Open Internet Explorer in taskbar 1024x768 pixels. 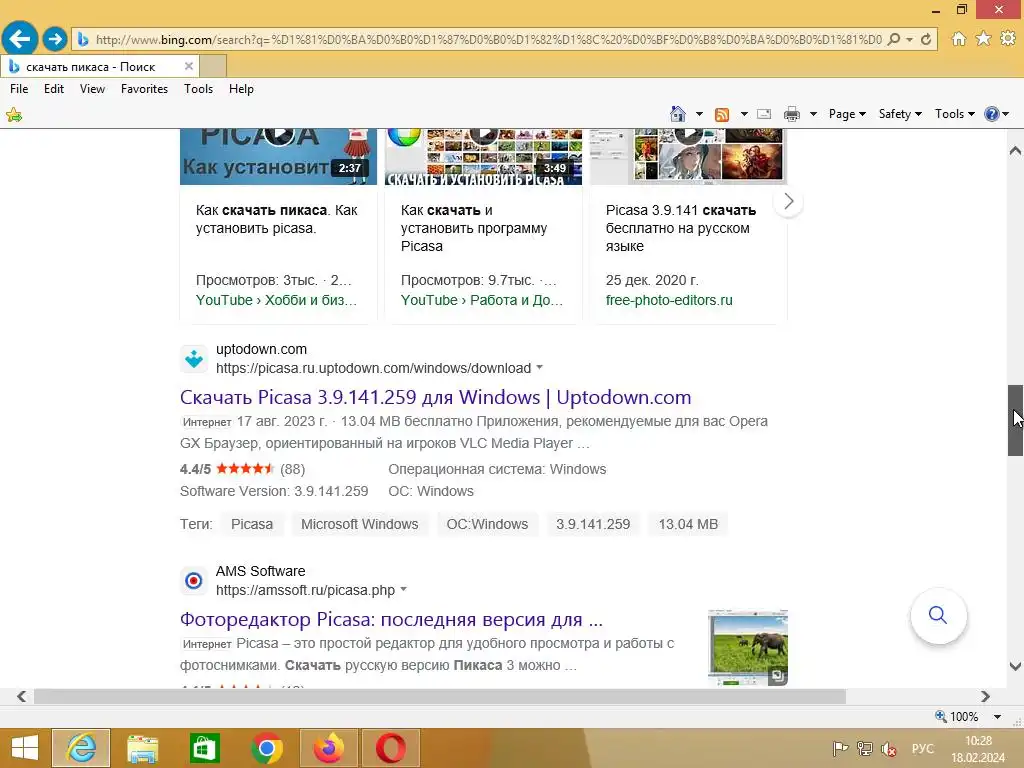[81, 748]
